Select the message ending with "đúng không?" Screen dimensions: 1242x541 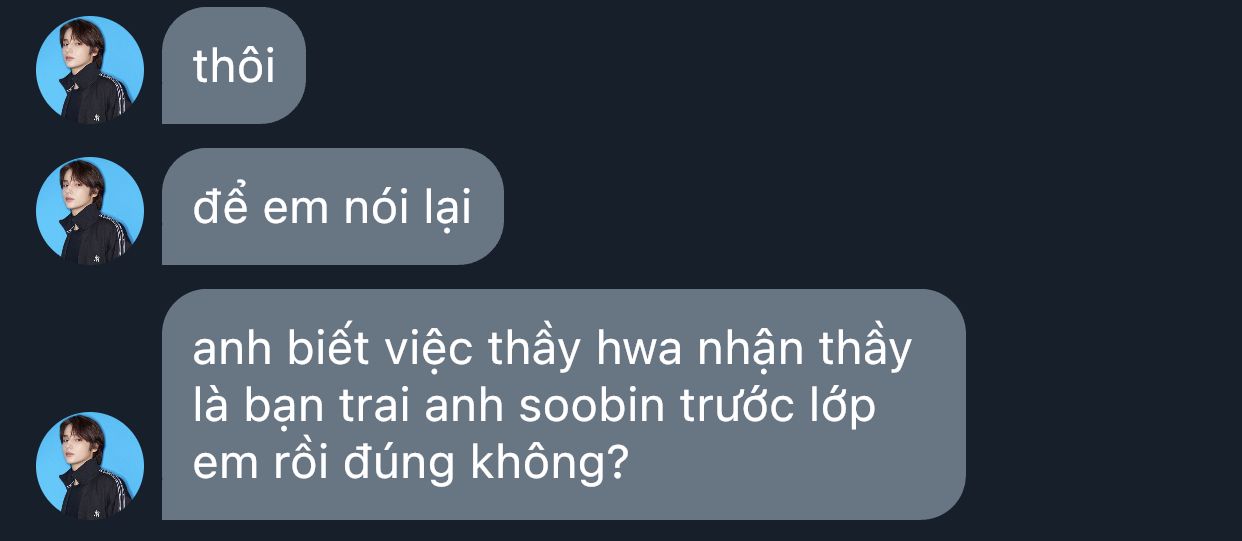563,405
